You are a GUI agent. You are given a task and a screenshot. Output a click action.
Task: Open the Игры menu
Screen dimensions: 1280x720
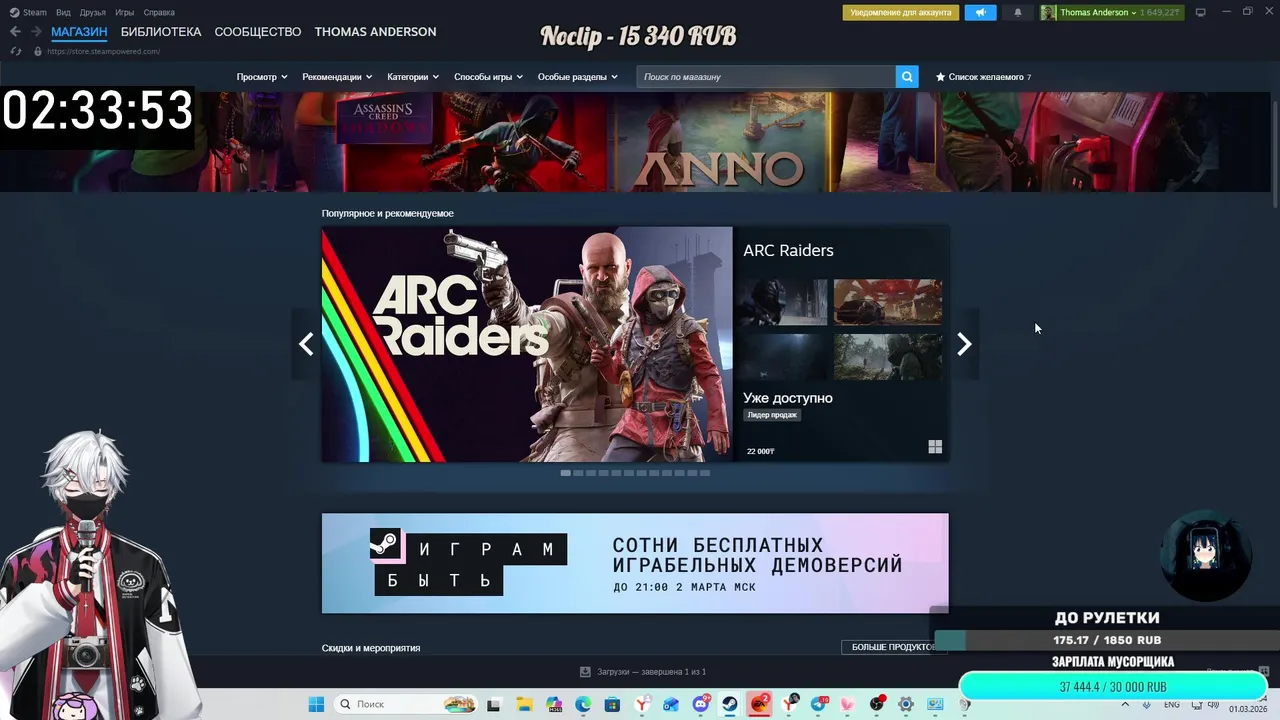click(125, 12)
